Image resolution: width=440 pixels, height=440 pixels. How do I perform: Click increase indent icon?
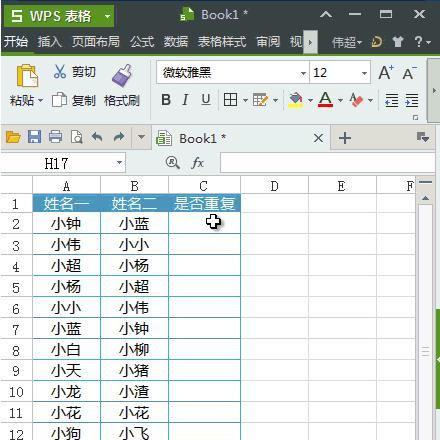[412, 100]
